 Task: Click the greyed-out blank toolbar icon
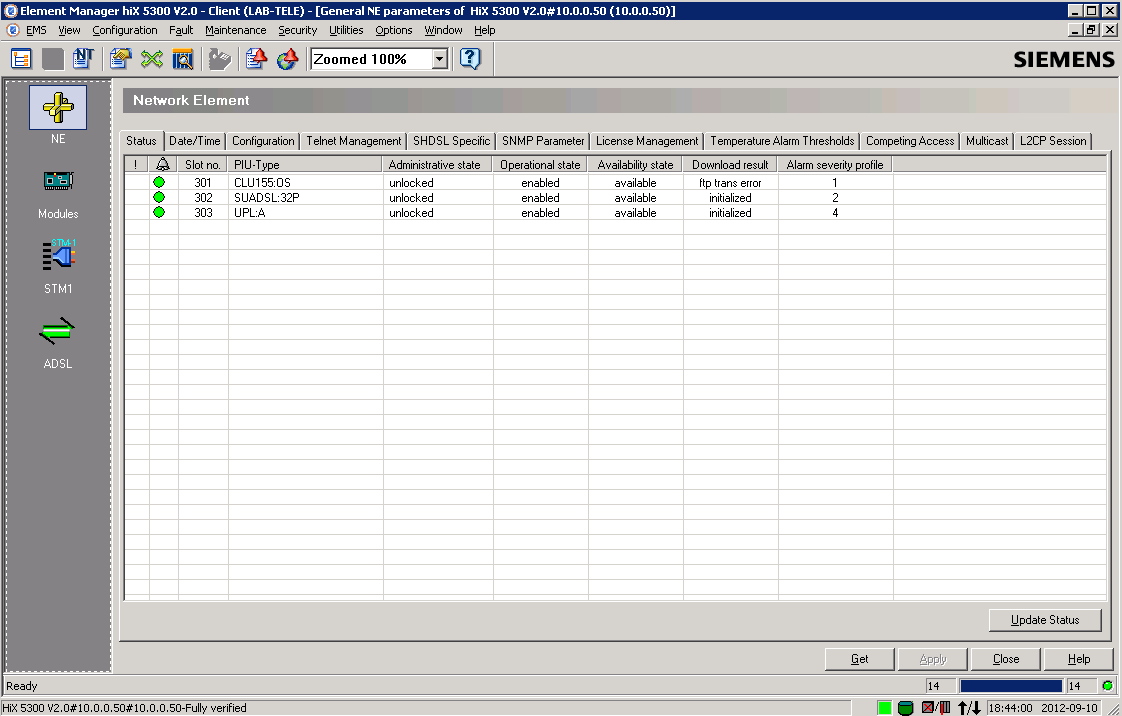53,59
